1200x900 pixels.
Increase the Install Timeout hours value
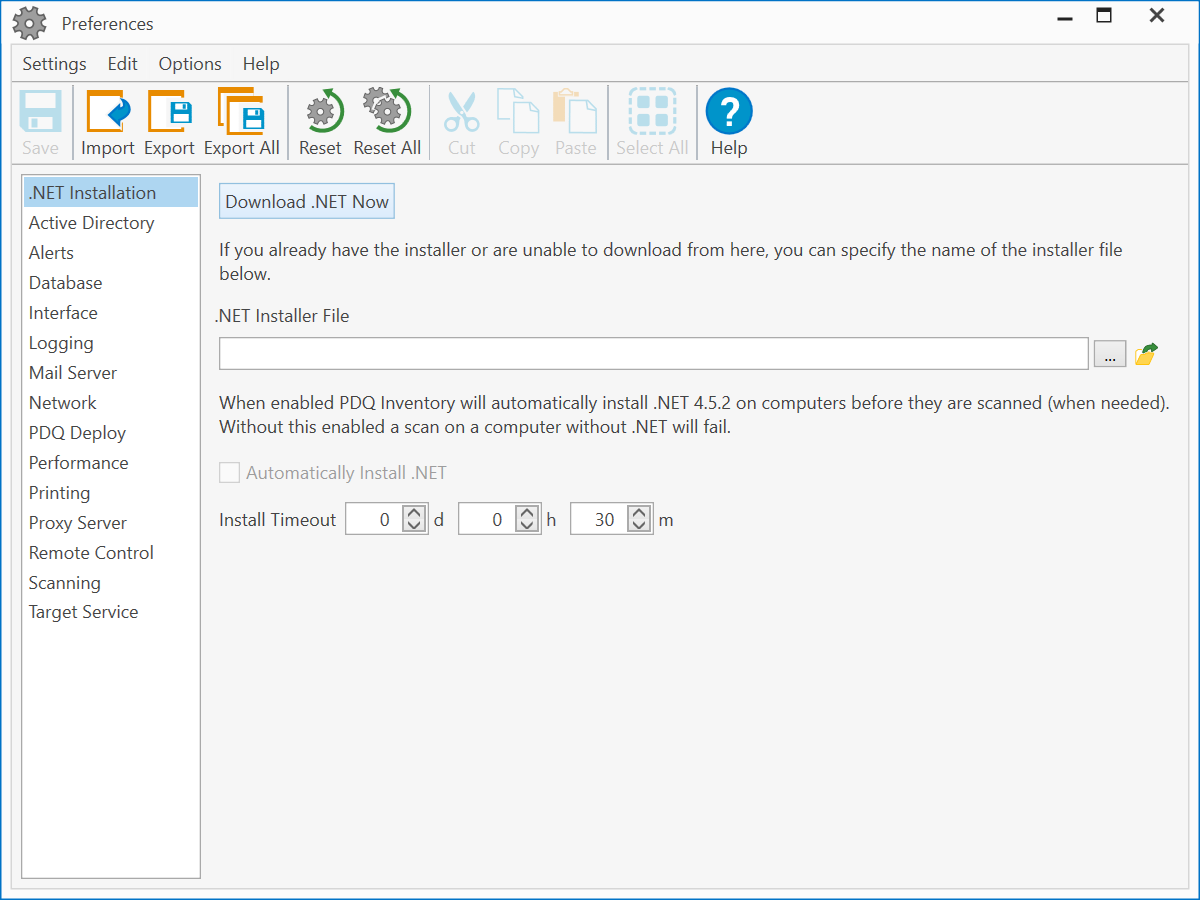[527, 513]
